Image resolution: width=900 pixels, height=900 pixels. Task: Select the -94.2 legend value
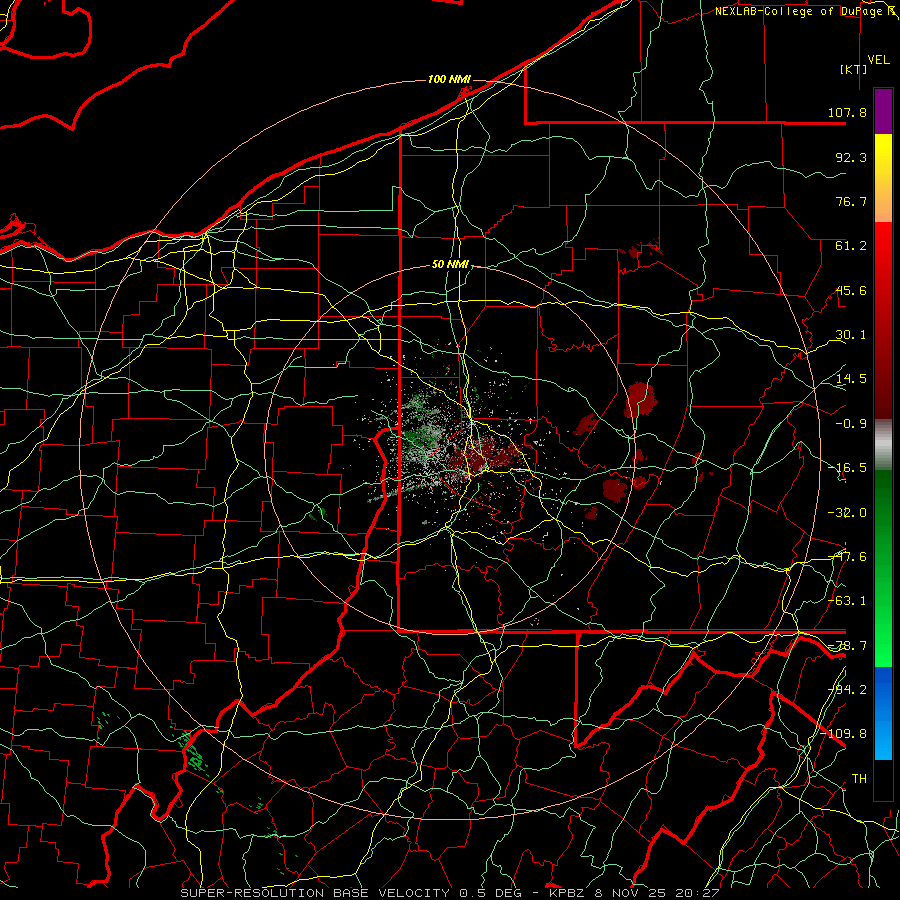tap(847, 689)
